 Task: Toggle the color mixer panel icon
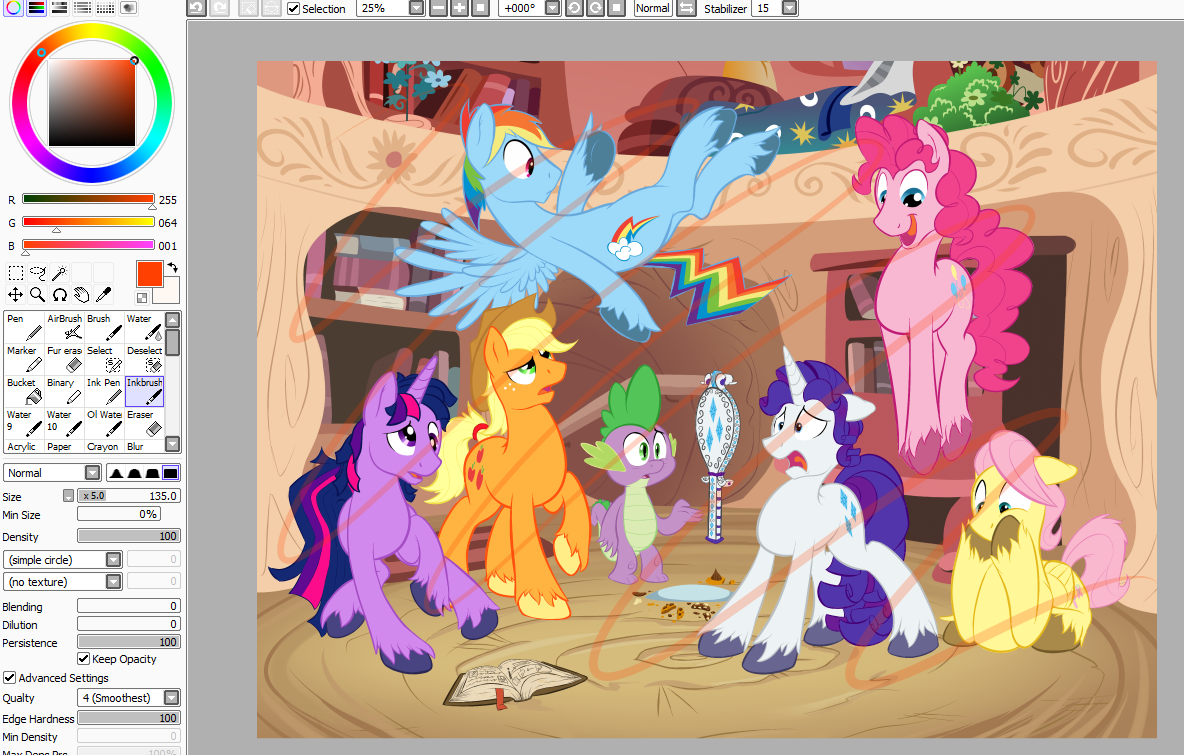pos(82,8)
